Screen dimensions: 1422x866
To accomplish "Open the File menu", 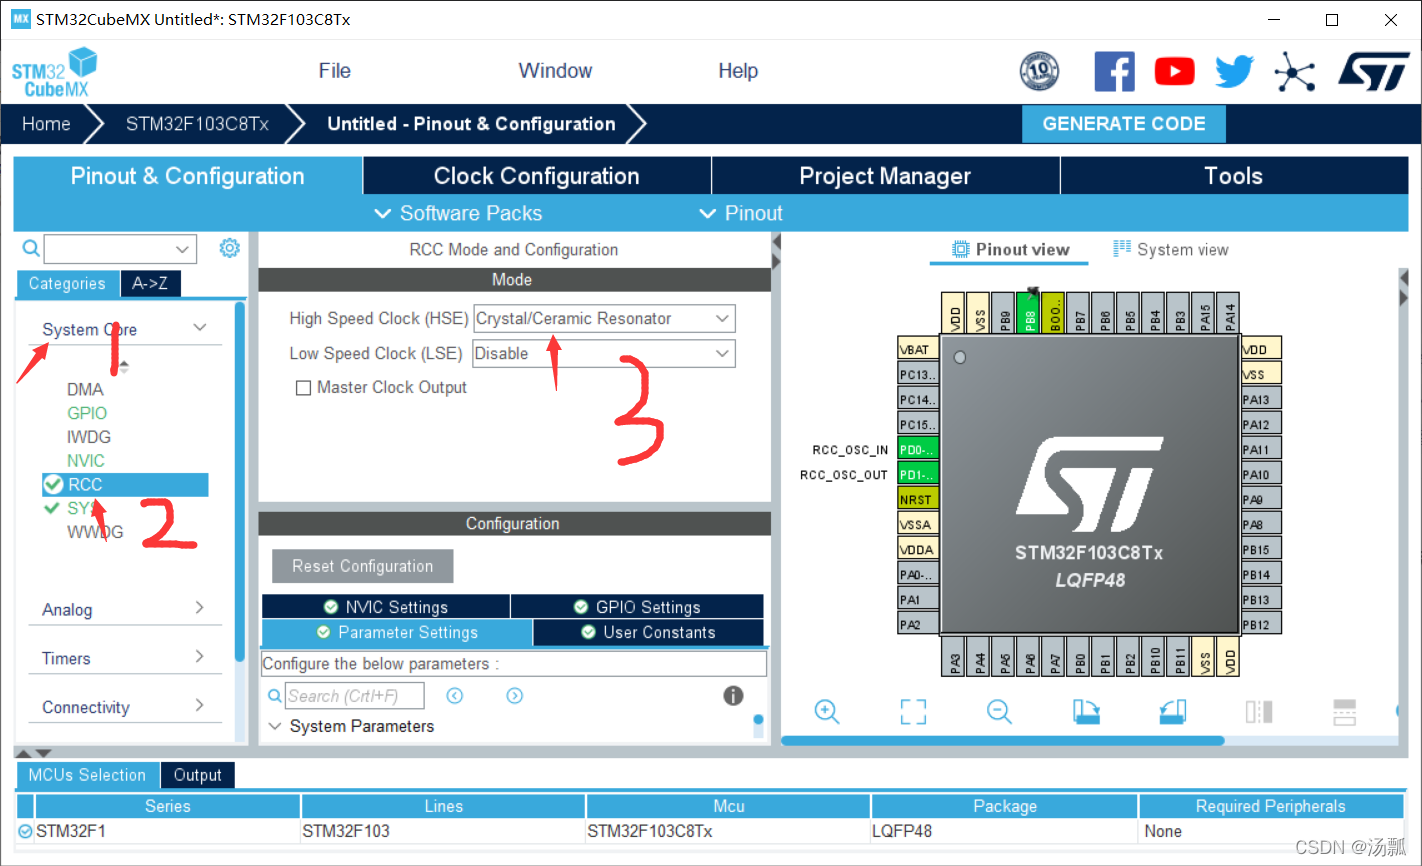I will pos(335,71).
